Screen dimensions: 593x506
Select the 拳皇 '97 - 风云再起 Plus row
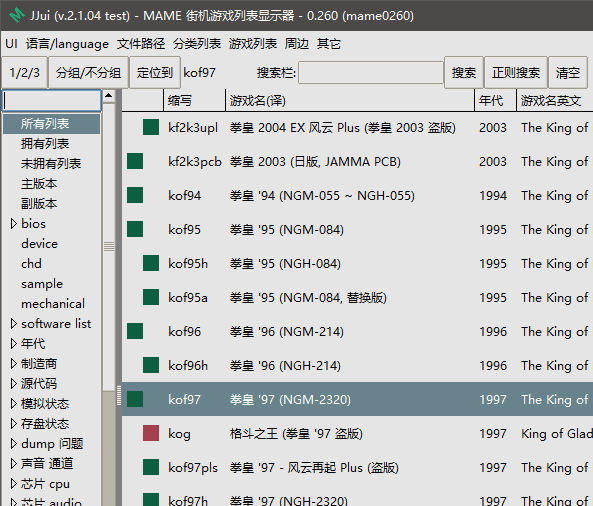[x=357, y=467]
